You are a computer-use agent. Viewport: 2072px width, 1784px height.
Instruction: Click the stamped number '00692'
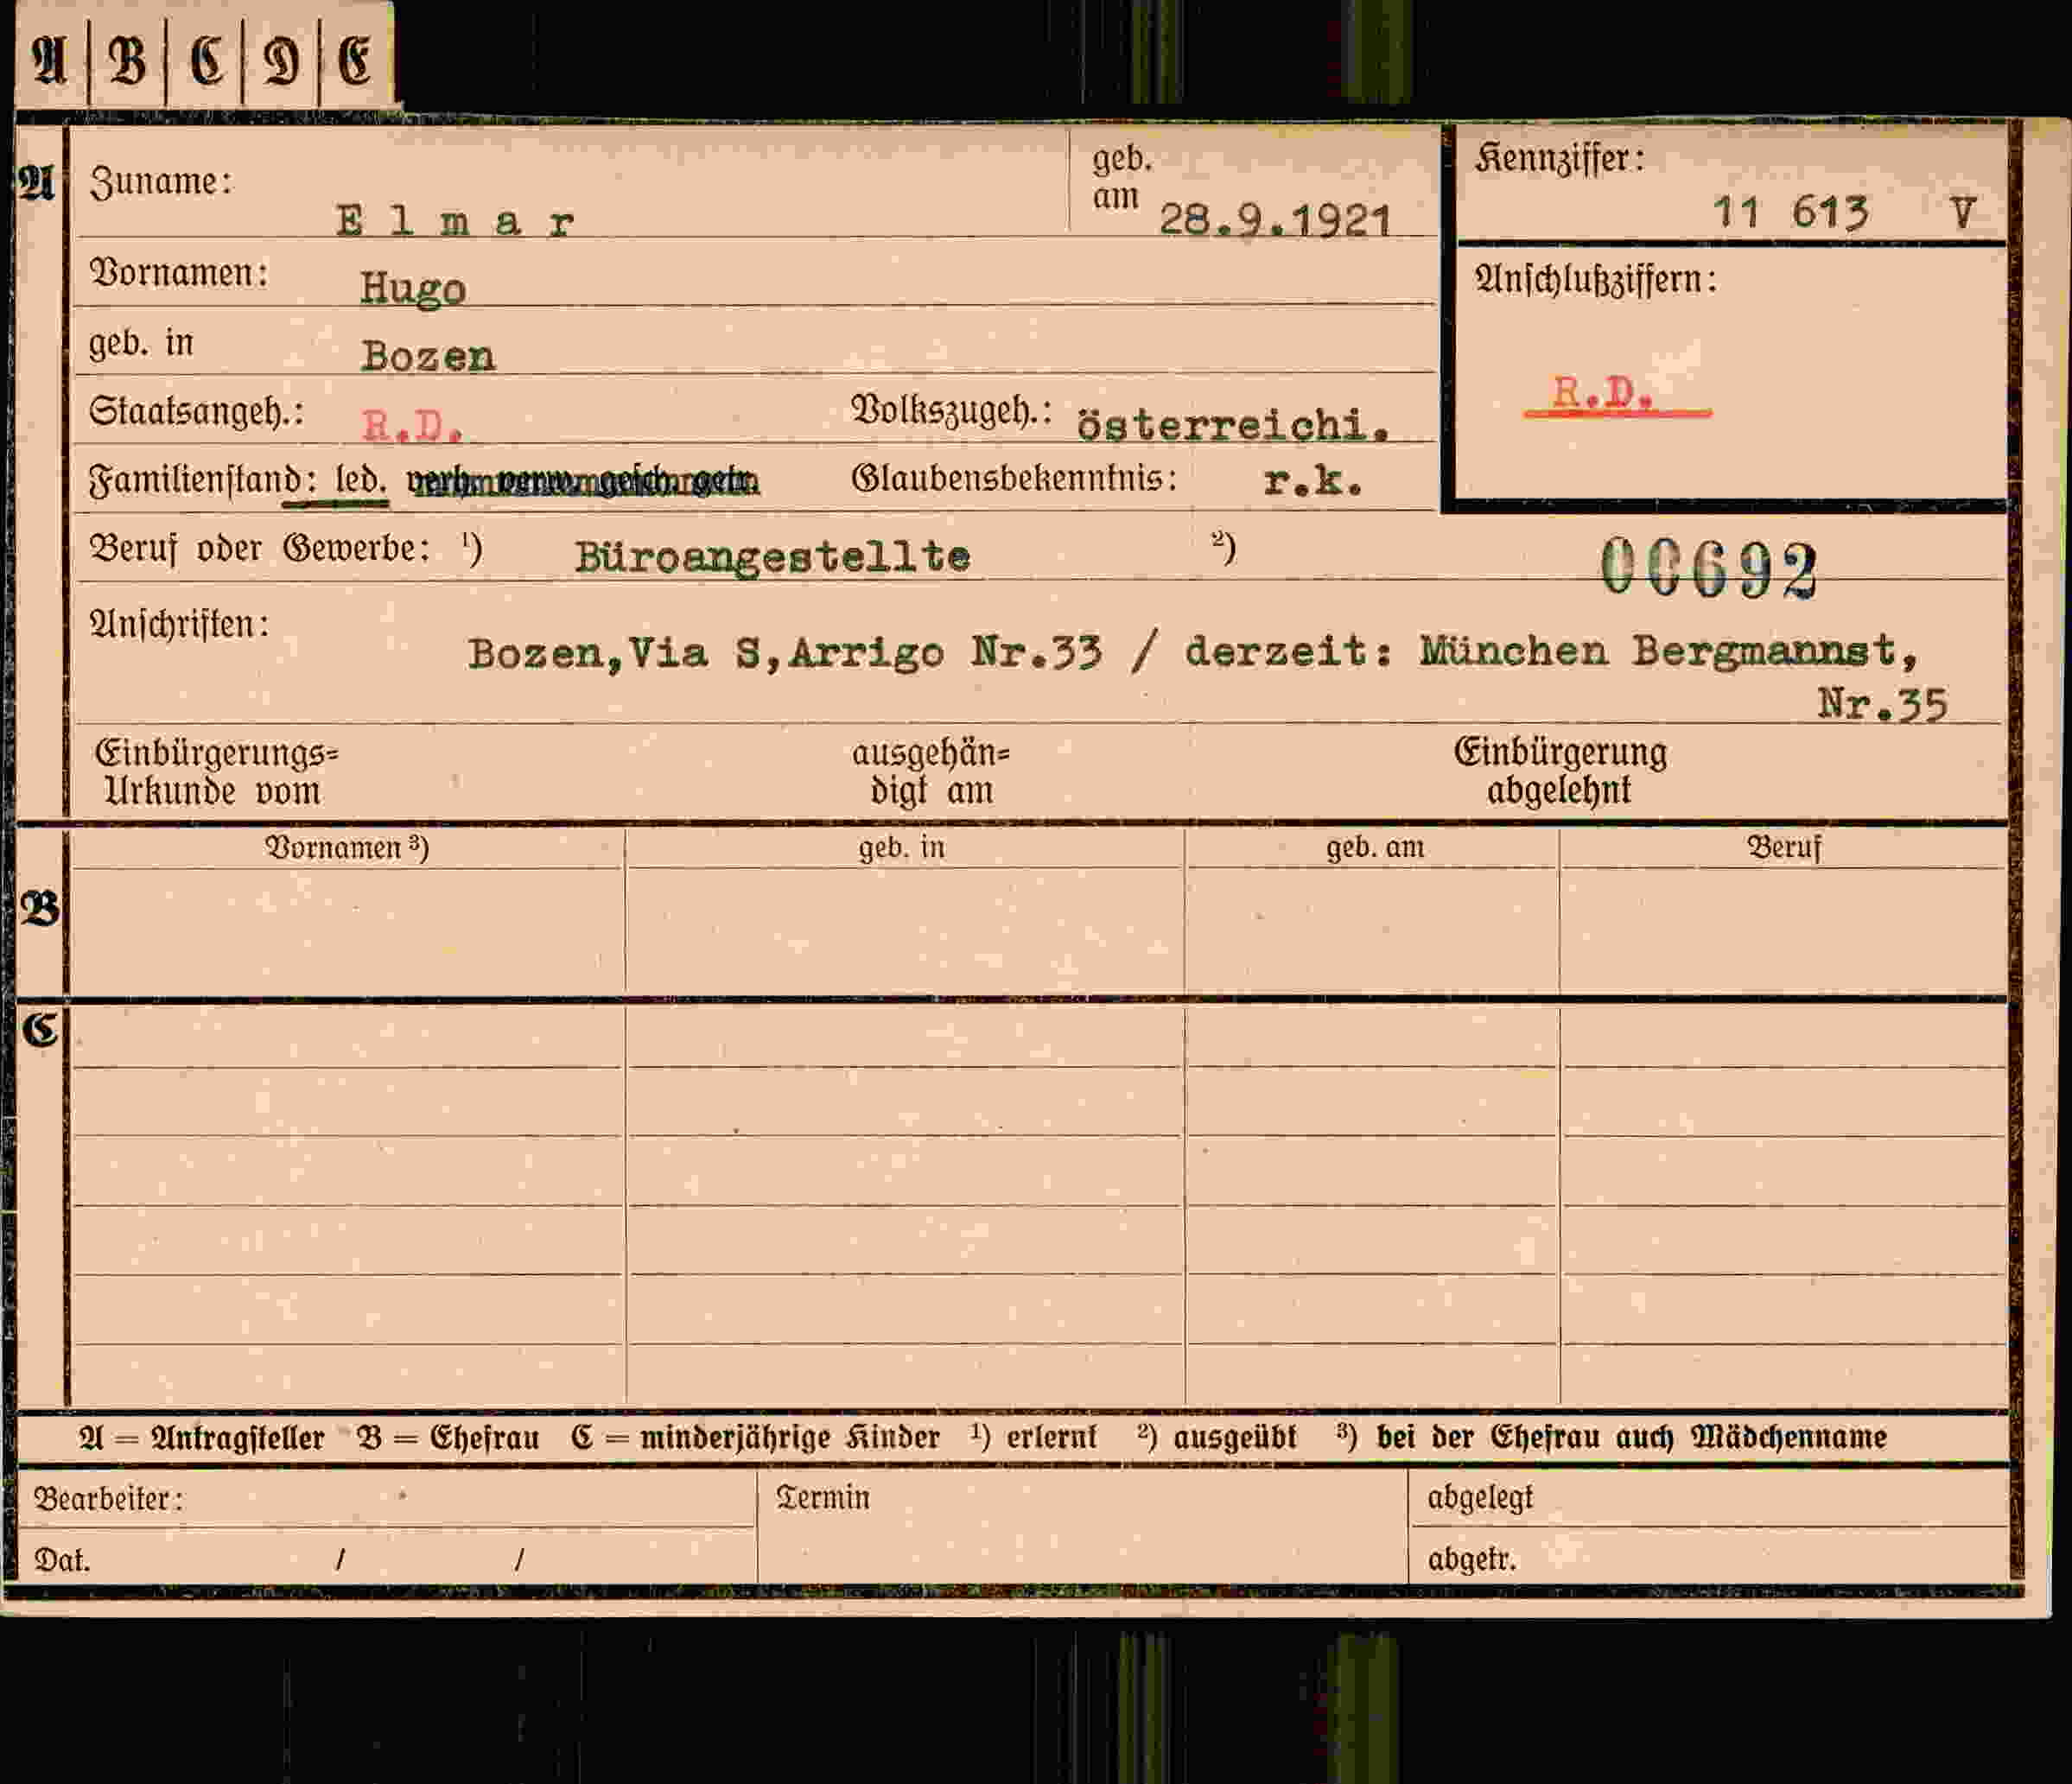pyautogui.click(x=1709, y=567)
